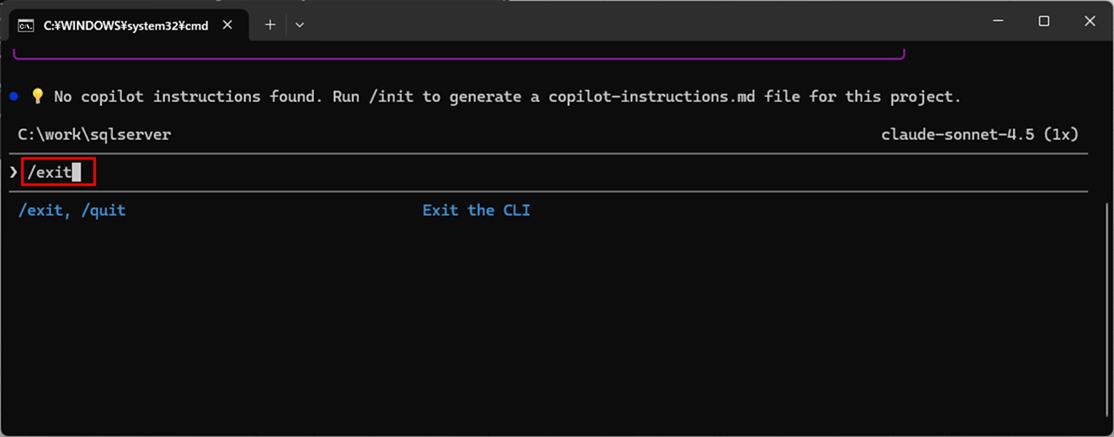
Task: Maximize the terminal window
Action: pyautogui.click(x=1043, y=21)
